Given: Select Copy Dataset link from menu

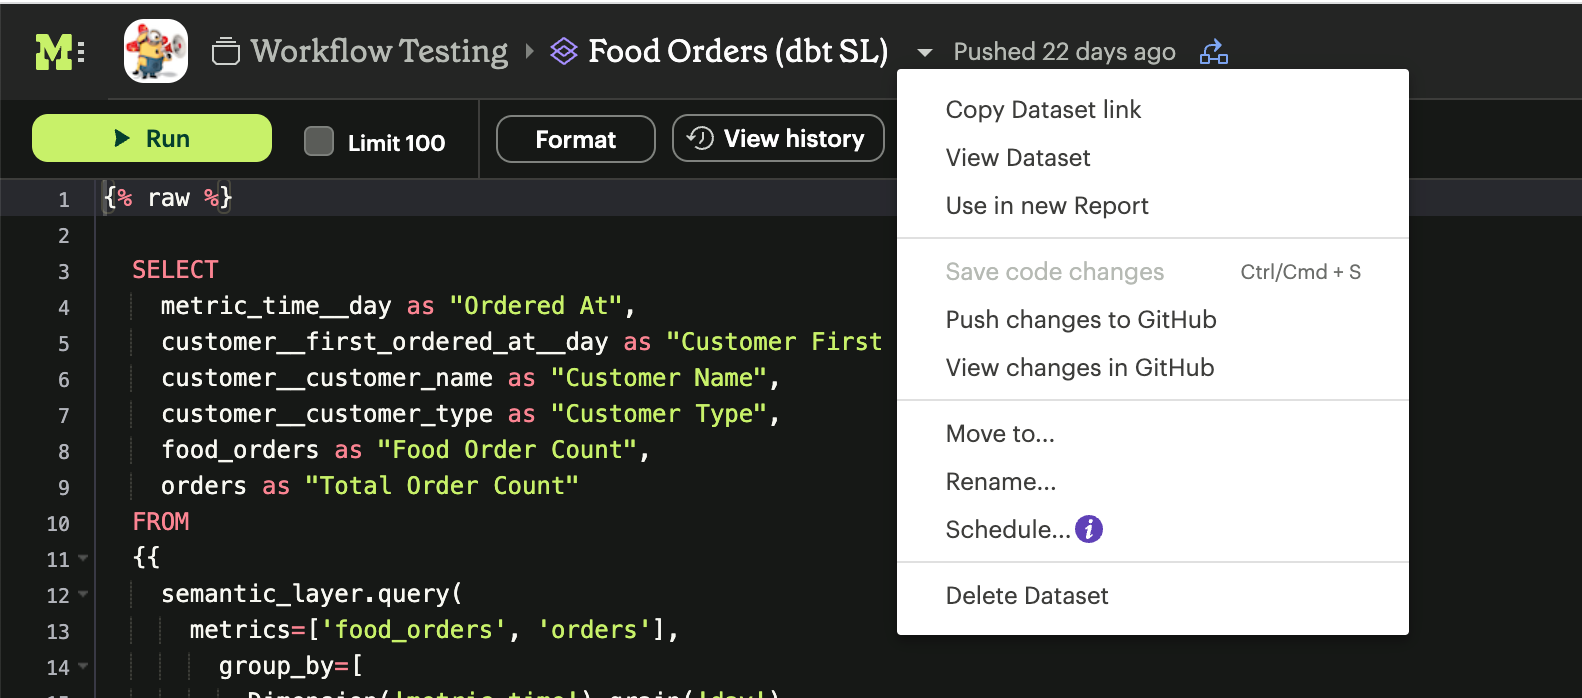Looking at the screenshot, I should point(1043,110).
